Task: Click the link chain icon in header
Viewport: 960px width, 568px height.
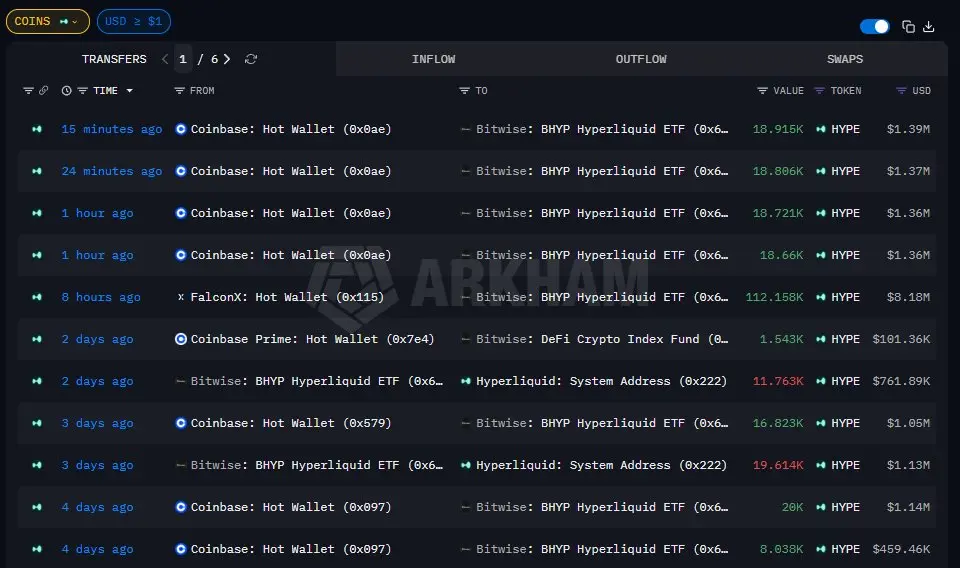Action: 43,91
